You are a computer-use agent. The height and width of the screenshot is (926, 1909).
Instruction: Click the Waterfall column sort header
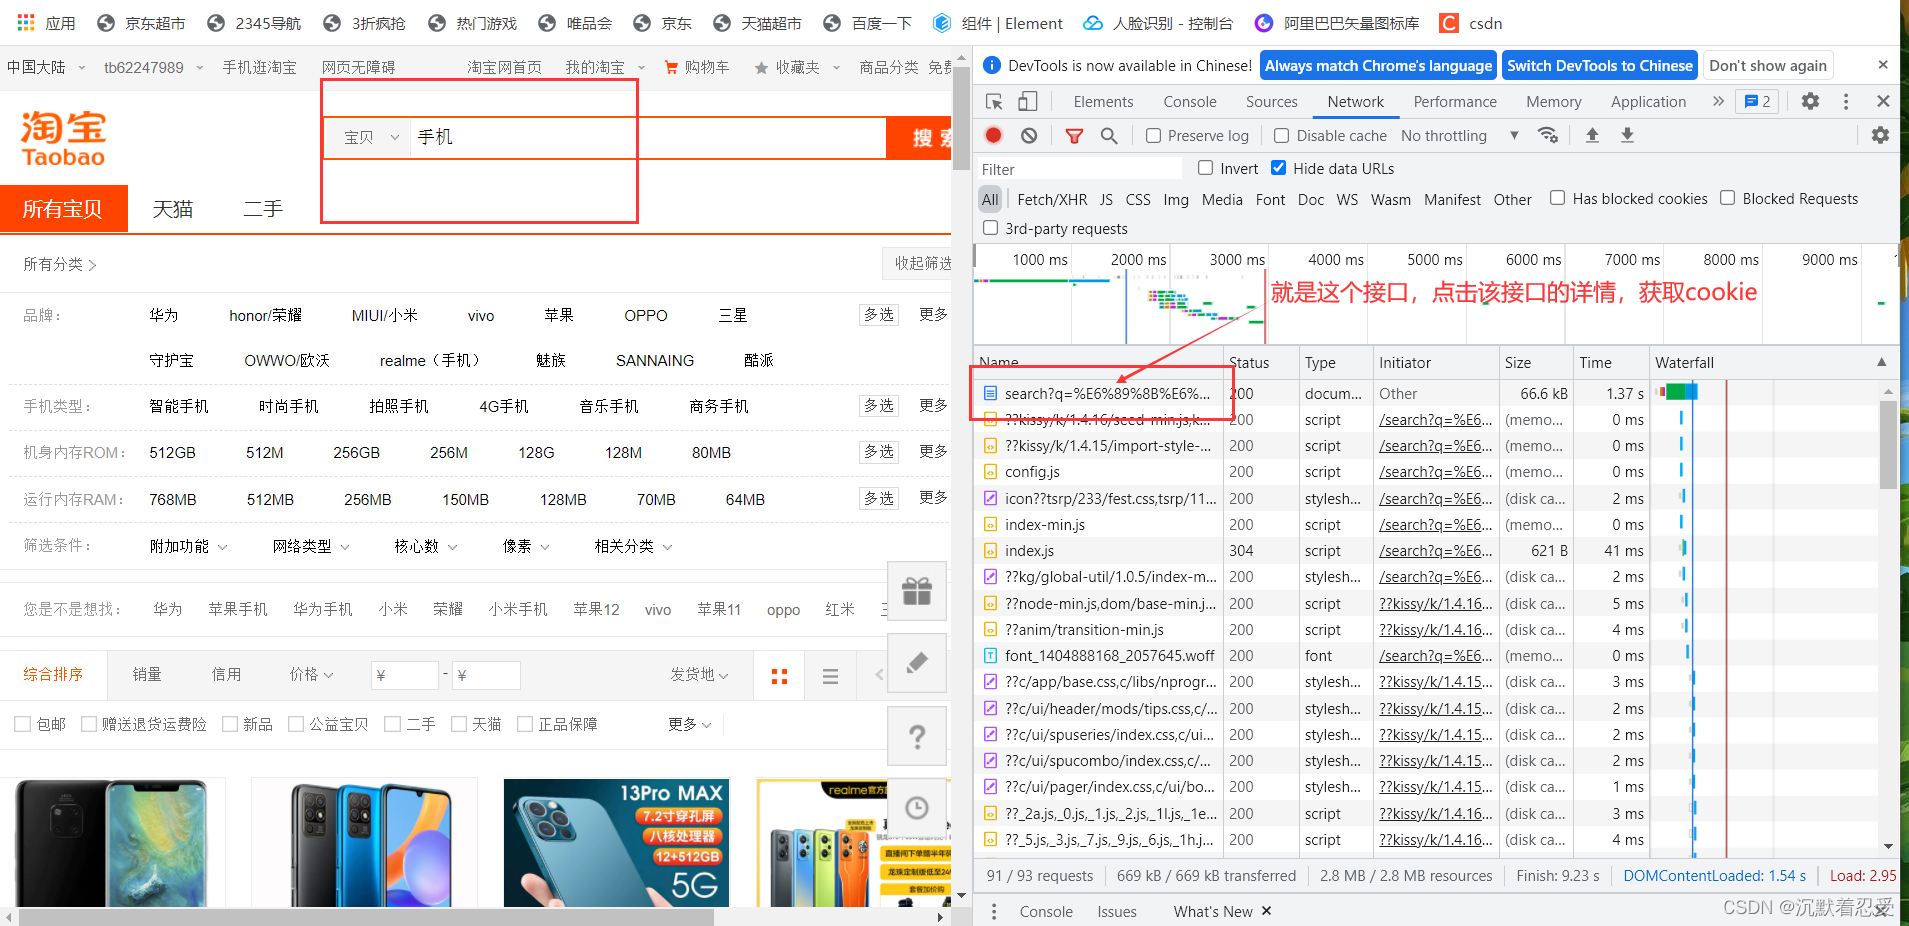point(1772,362)
